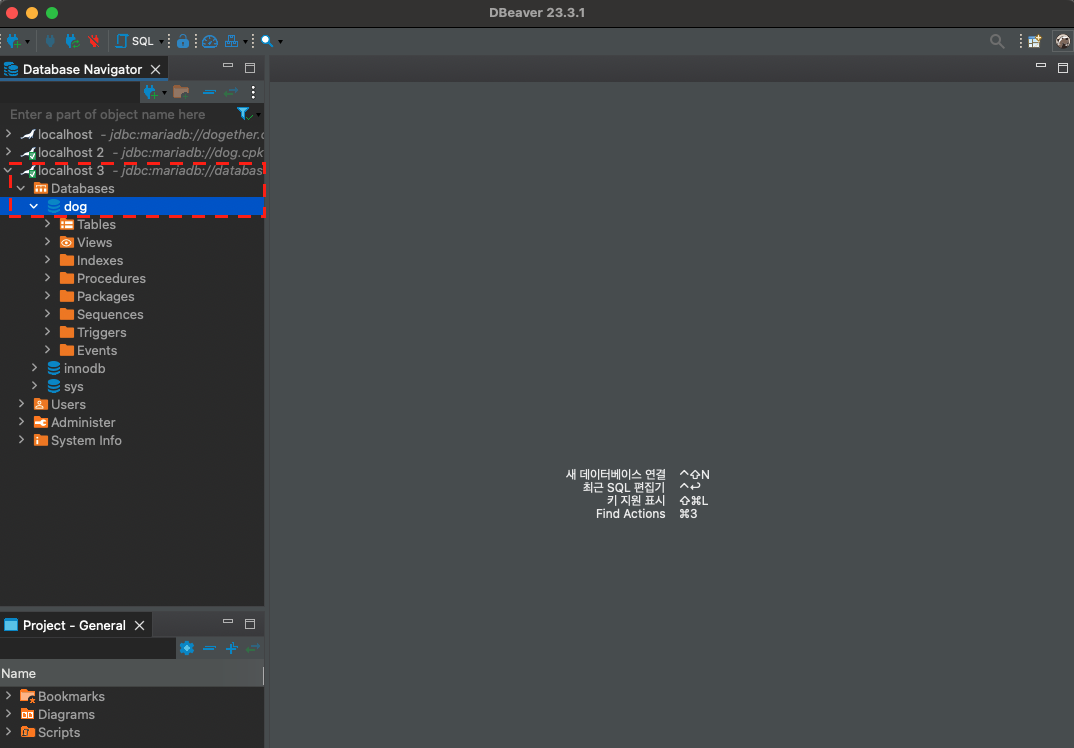Image resolution: width=1074 pixels, height=748 pixels.
Task: Maximize the editor area with its top-right maximize icon
Action: click(1062, 67)
